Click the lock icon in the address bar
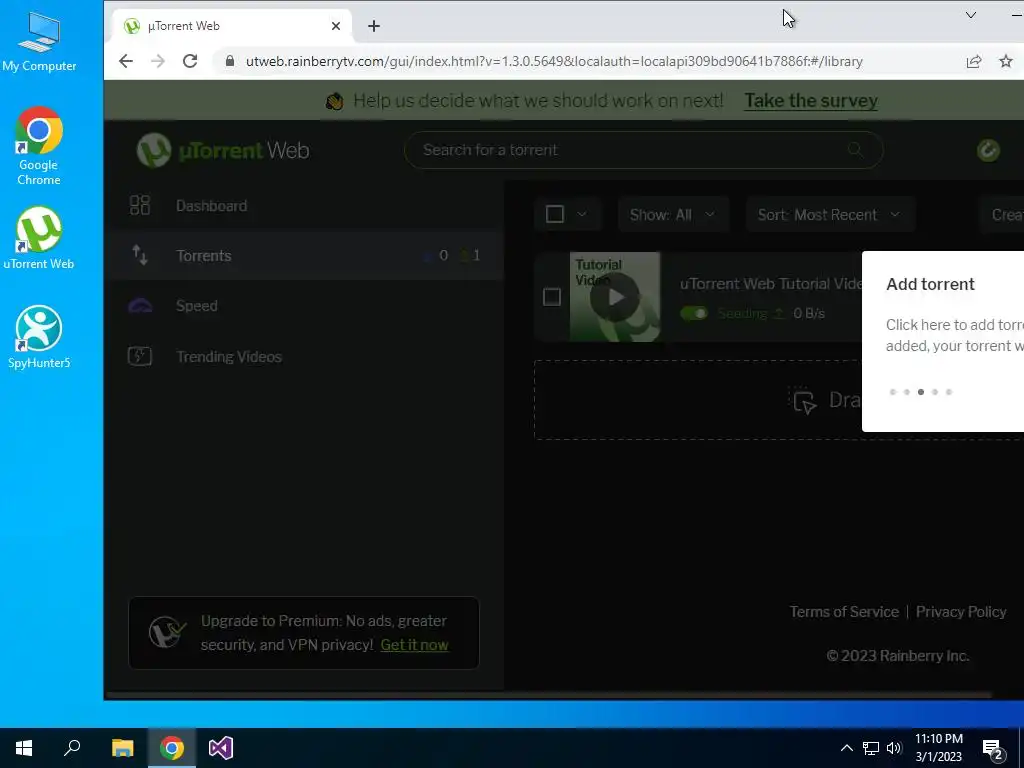The height and width of the screenshot is (768, 1024). pyautogui.click(x=229, y=61)
